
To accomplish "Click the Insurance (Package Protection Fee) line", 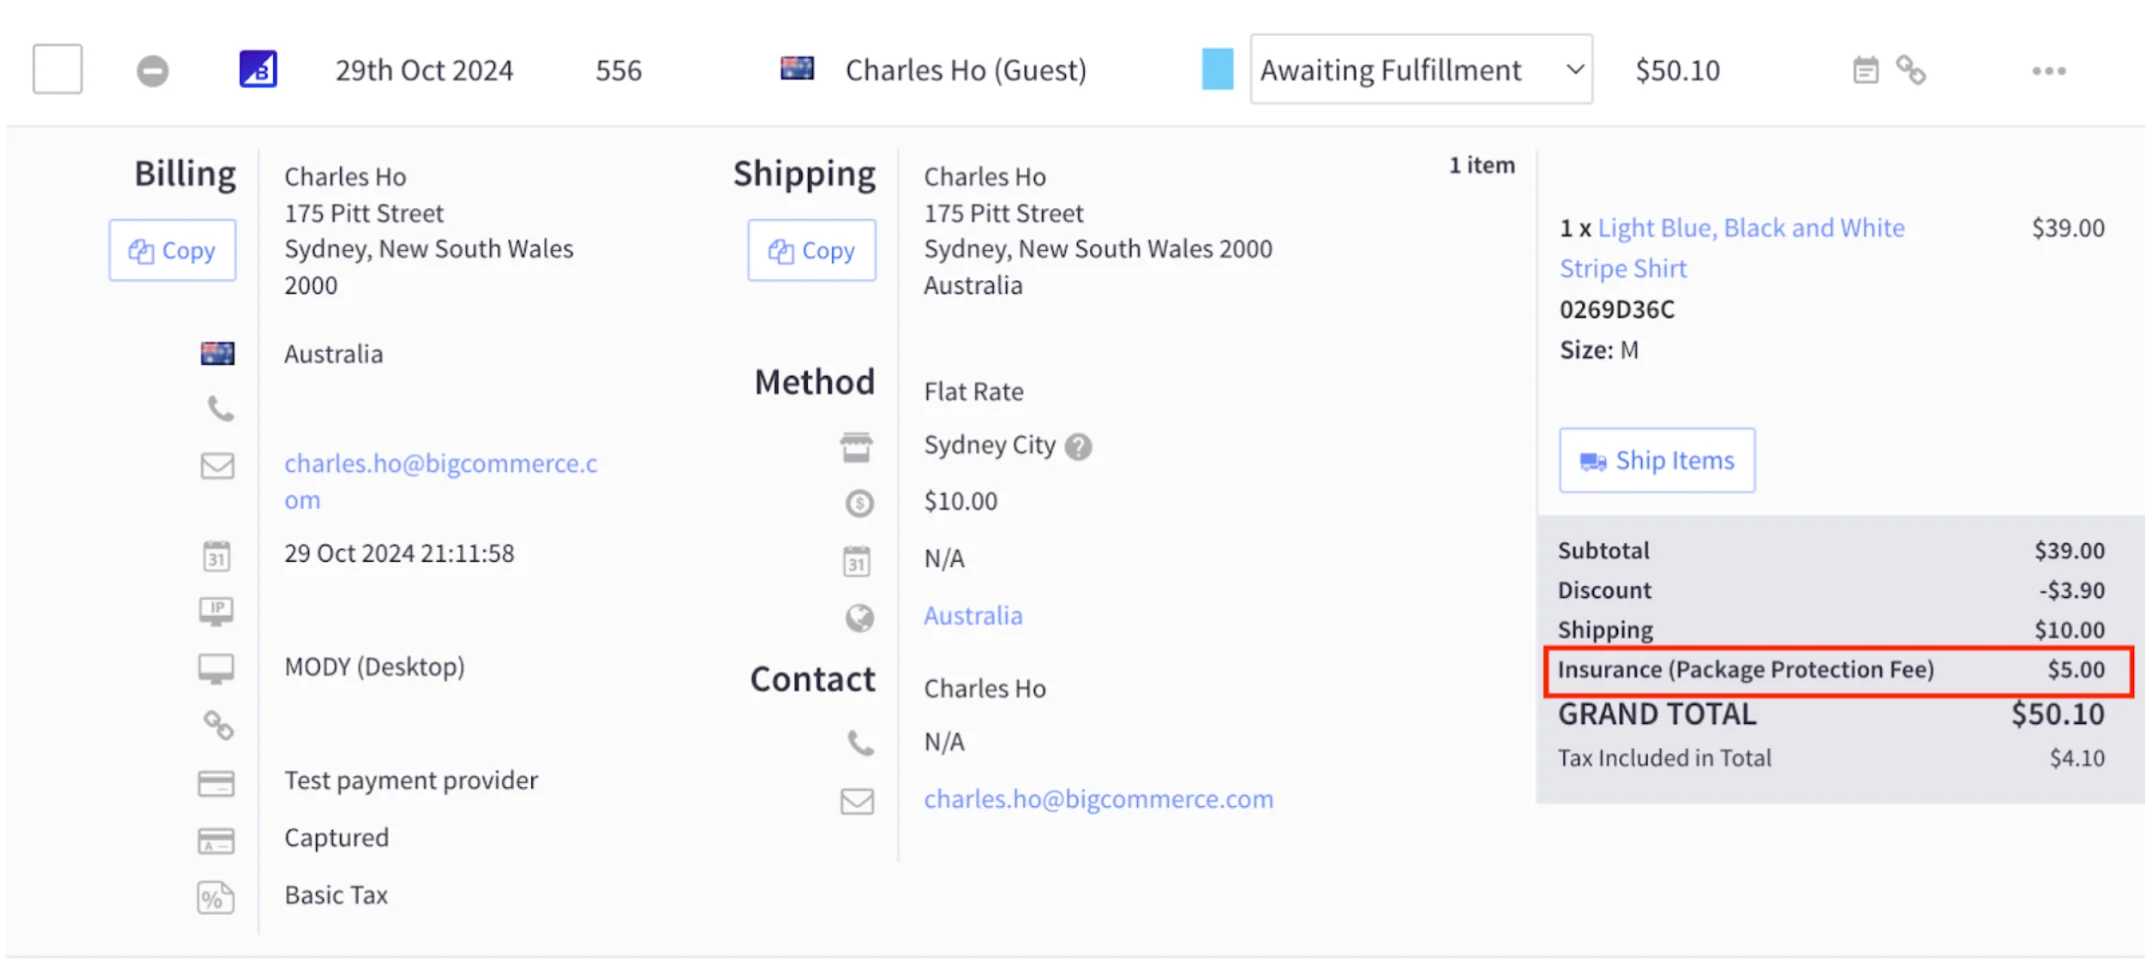I will pos(1838,670).
